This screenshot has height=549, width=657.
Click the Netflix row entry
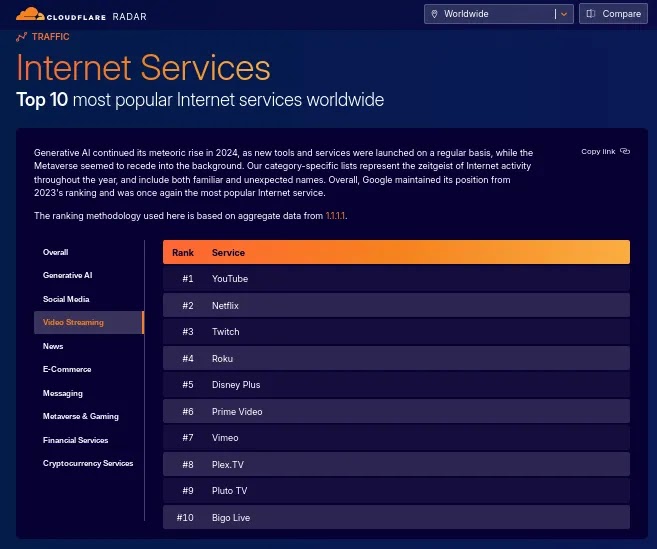click(396, 306)
